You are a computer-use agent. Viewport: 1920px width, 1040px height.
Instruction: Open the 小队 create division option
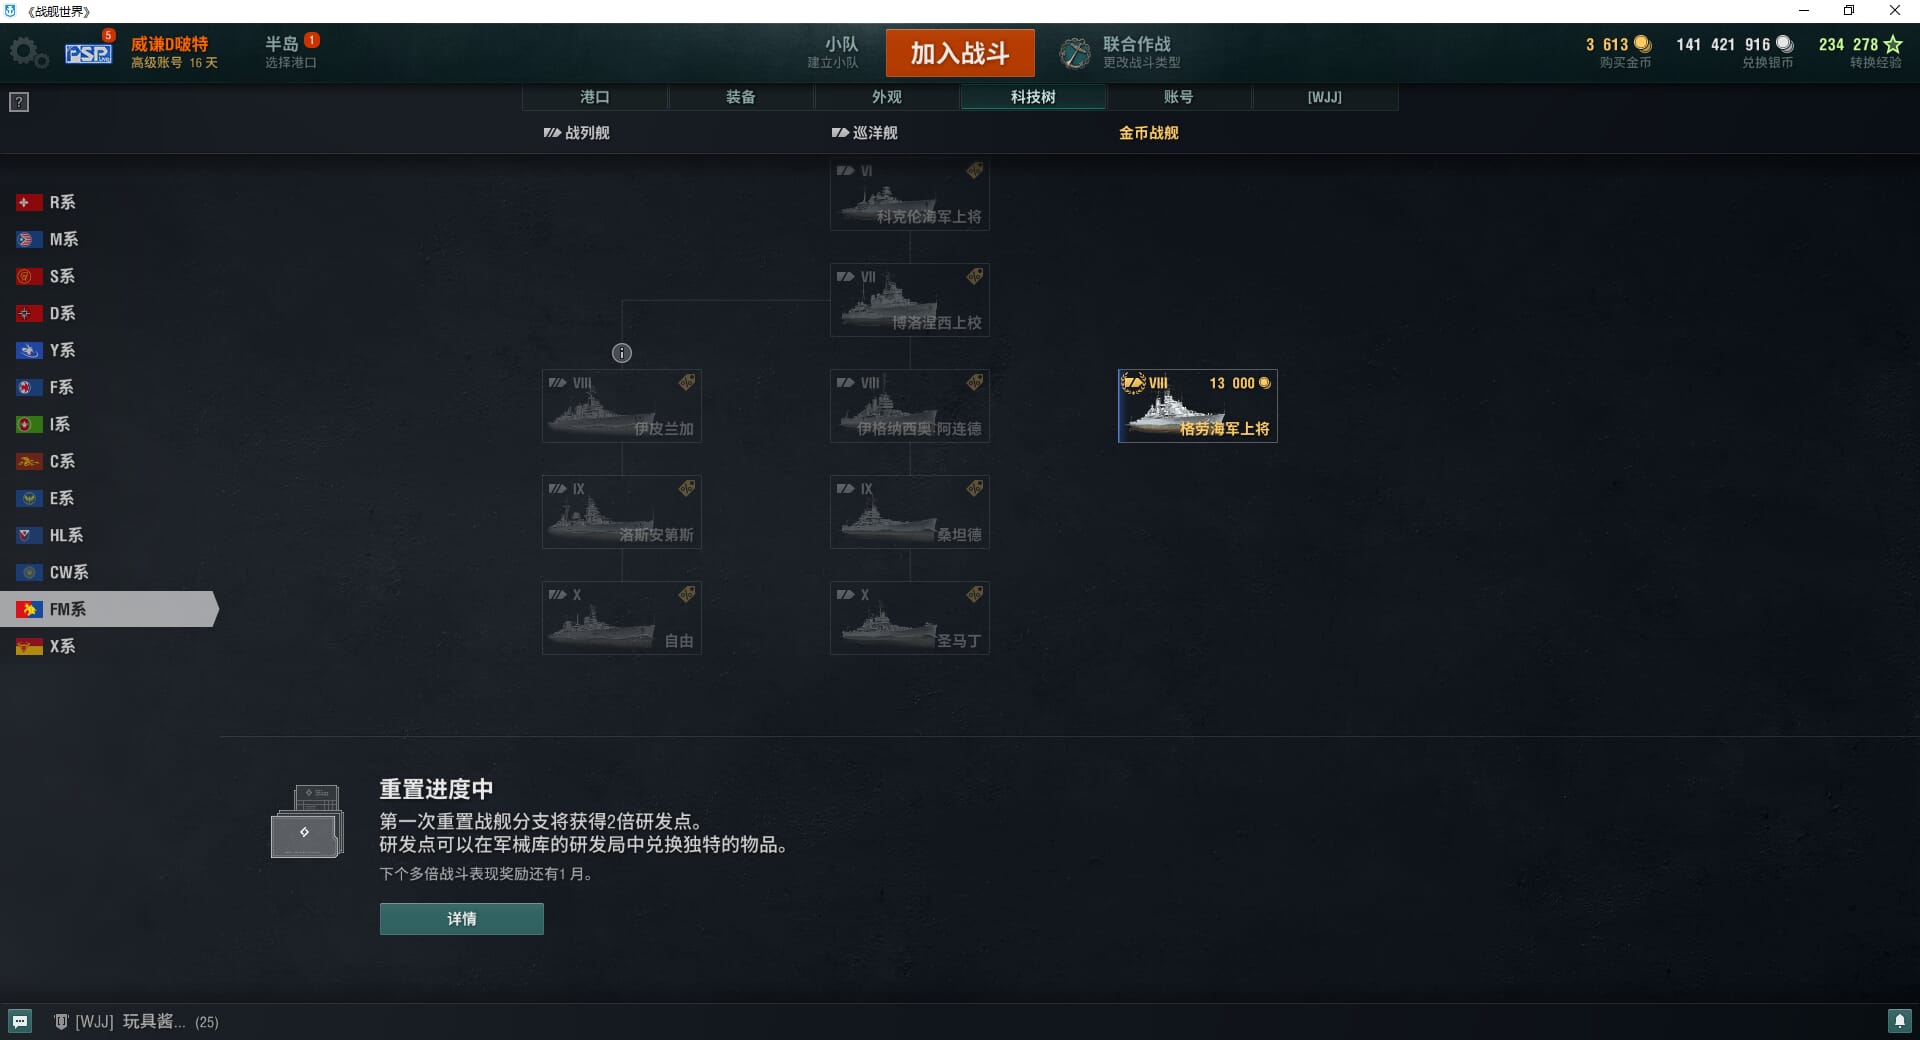click(x=833, y=52)
